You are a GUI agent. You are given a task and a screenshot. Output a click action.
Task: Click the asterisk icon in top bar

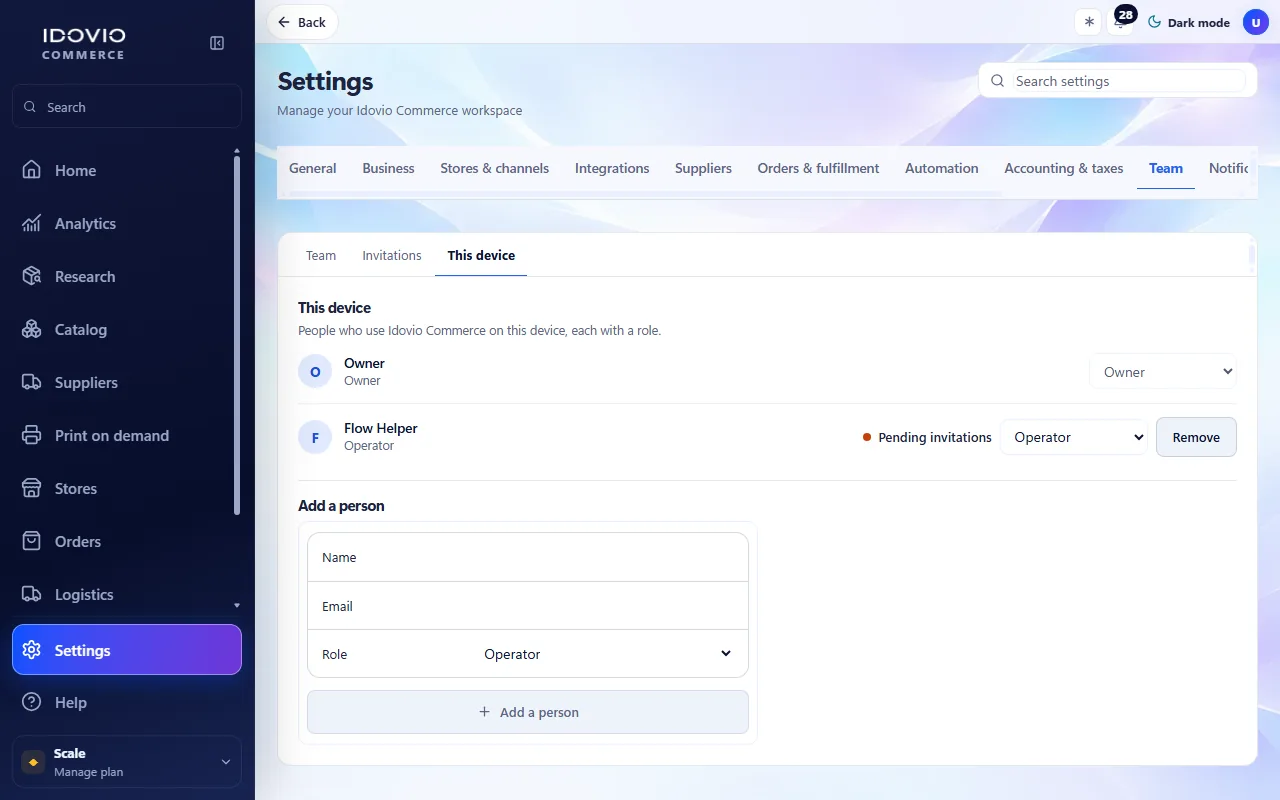[1089, 22]
